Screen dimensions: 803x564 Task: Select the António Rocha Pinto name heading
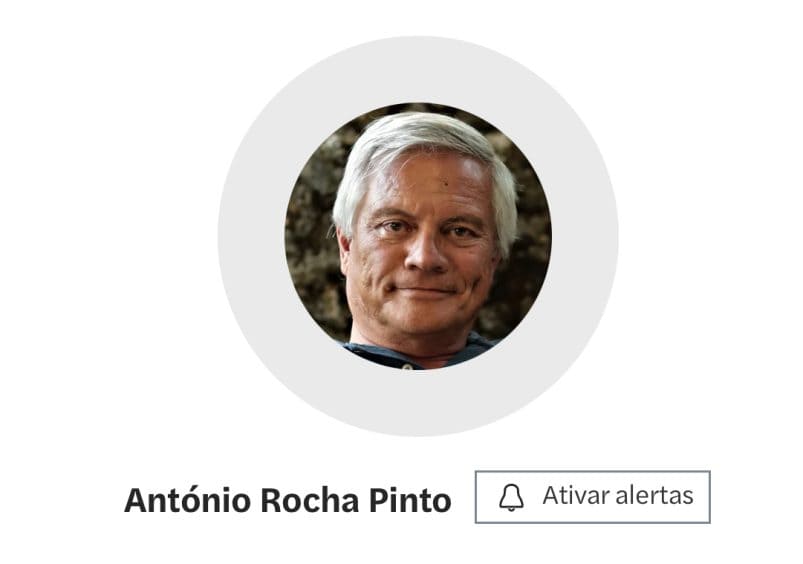pos(288,500)
